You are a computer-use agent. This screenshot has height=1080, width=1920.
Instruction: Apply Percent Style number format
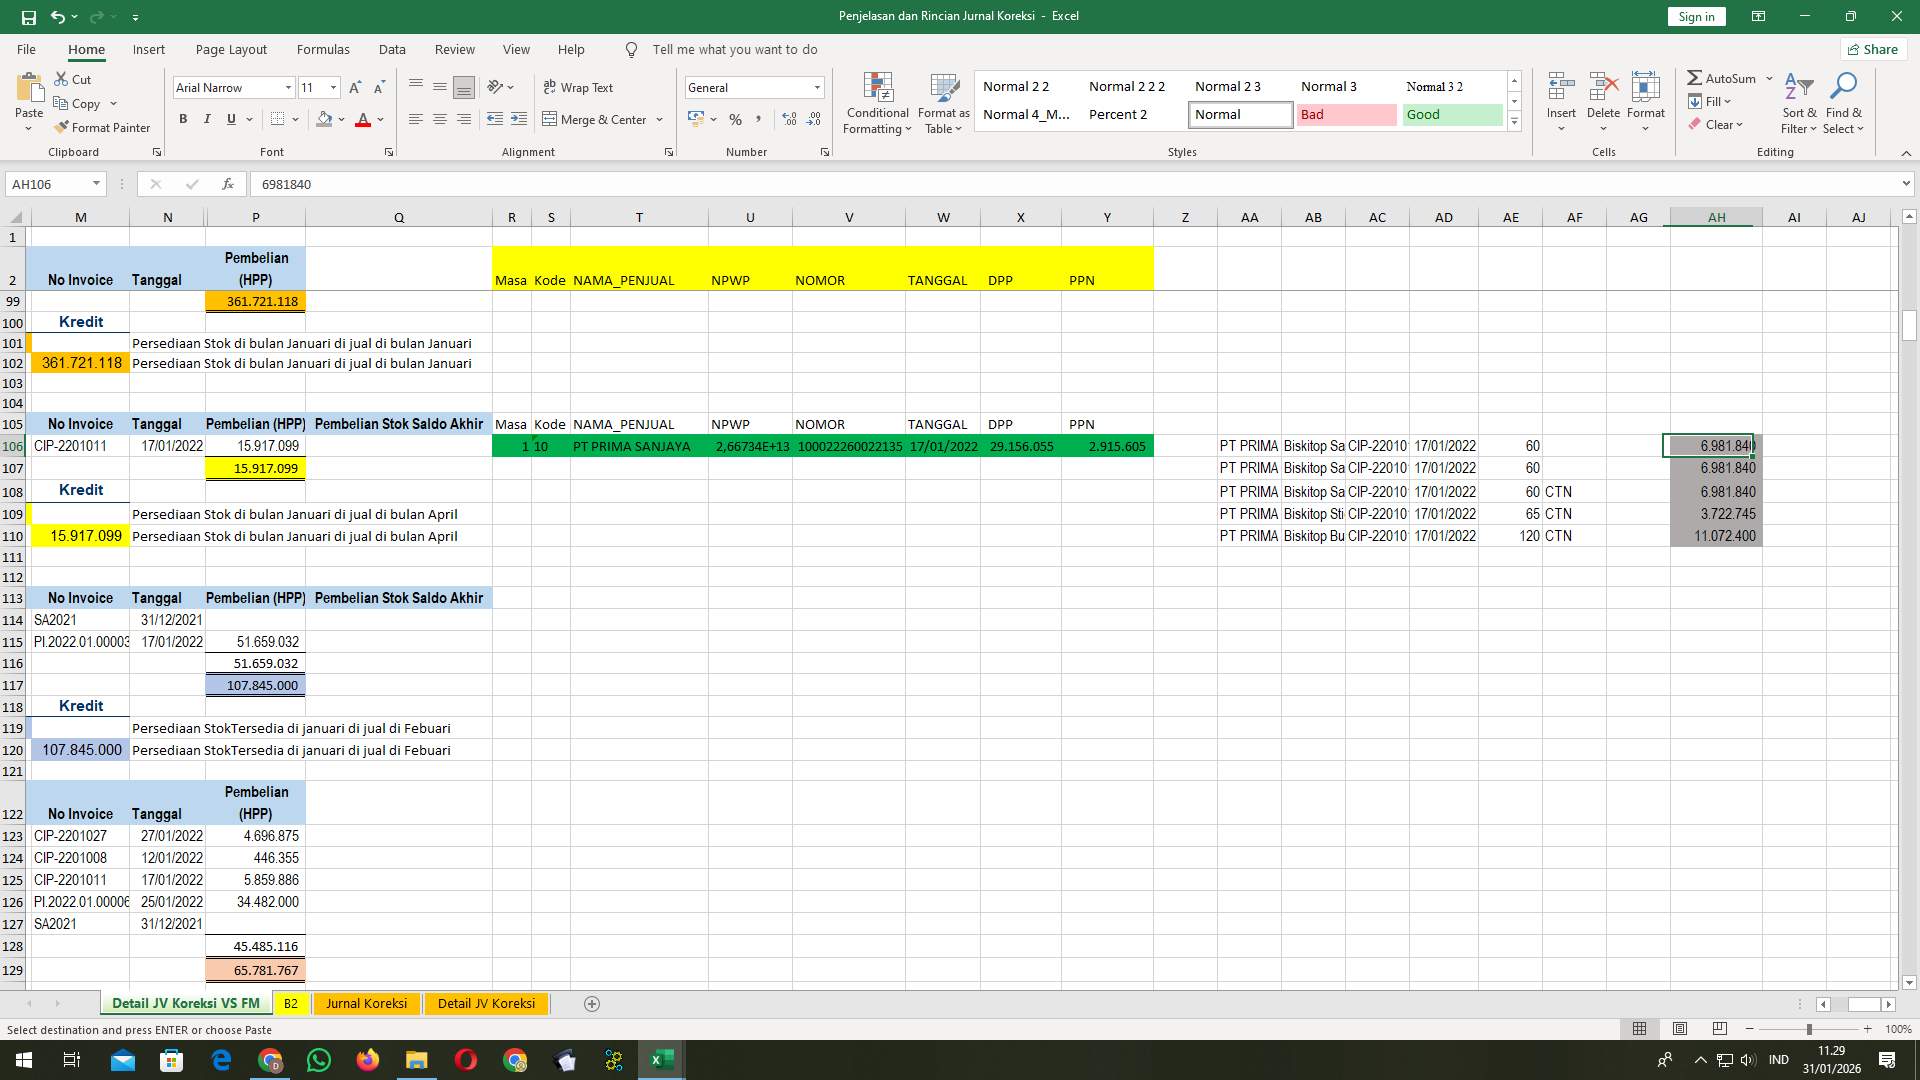[736, 119]
